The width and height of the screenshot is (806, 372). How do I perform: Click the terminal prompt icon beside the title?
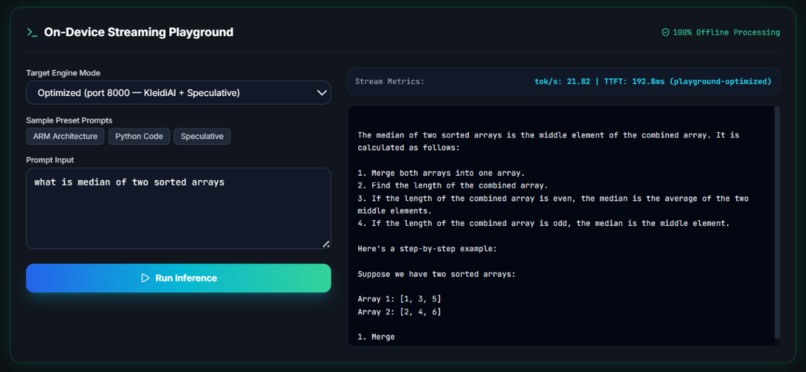pos(32,32)
